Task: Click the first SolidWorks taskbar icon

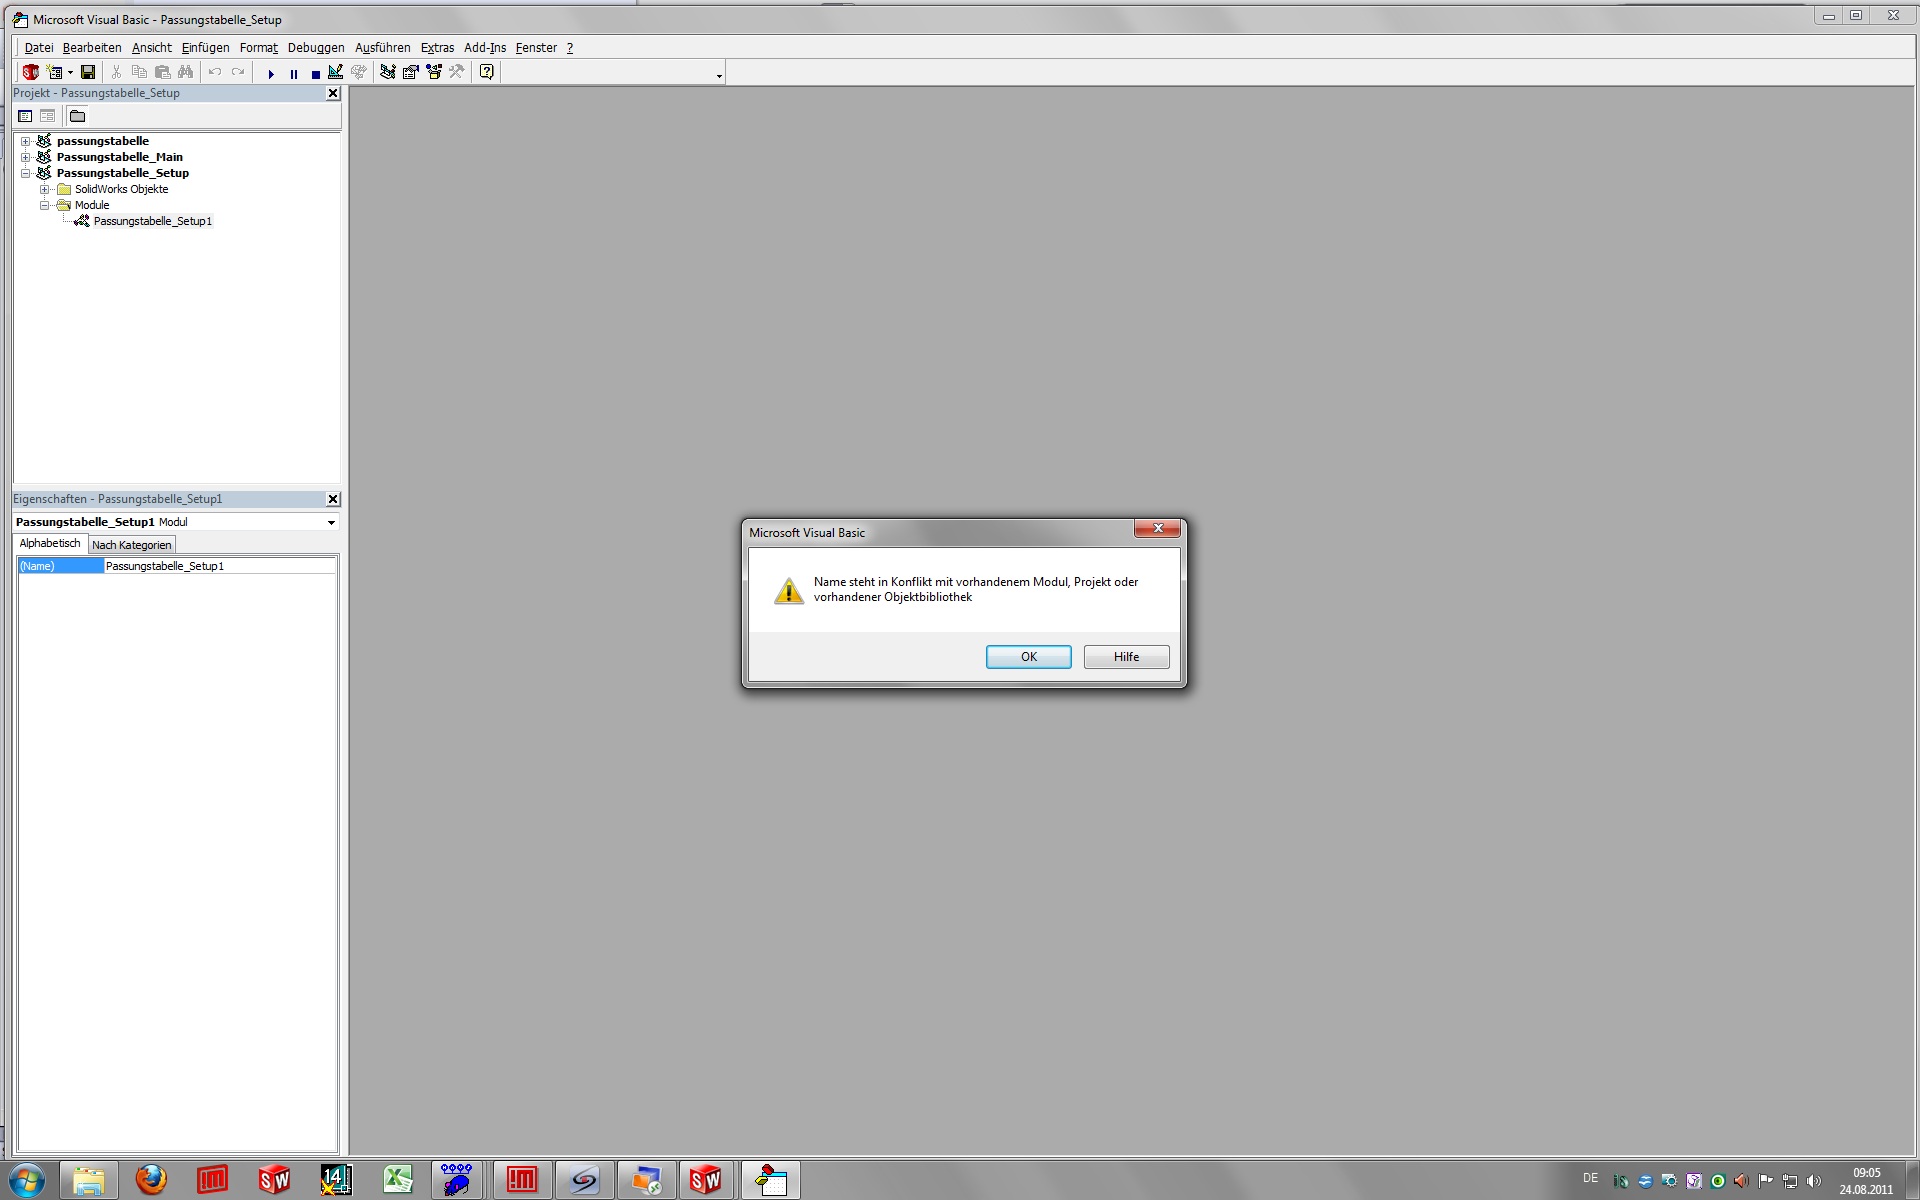Action: point(274,1180)
